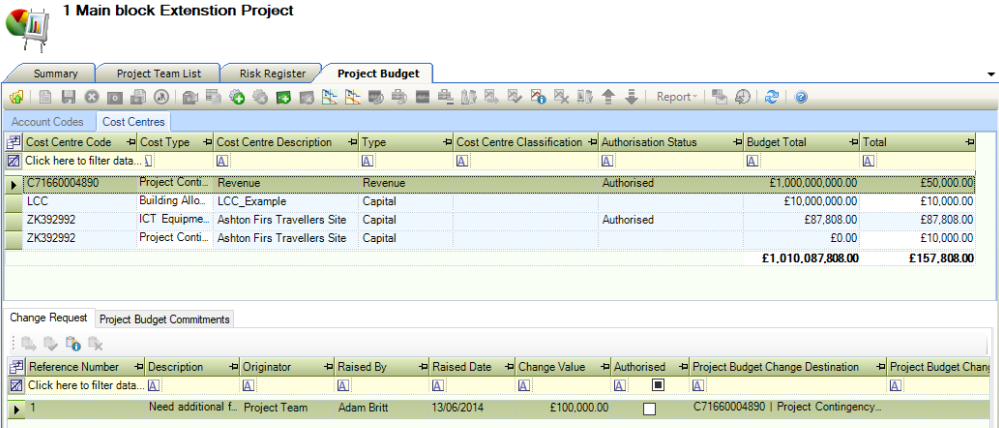
Task: Click the floppy disk save icon
Action: [68, 97]
